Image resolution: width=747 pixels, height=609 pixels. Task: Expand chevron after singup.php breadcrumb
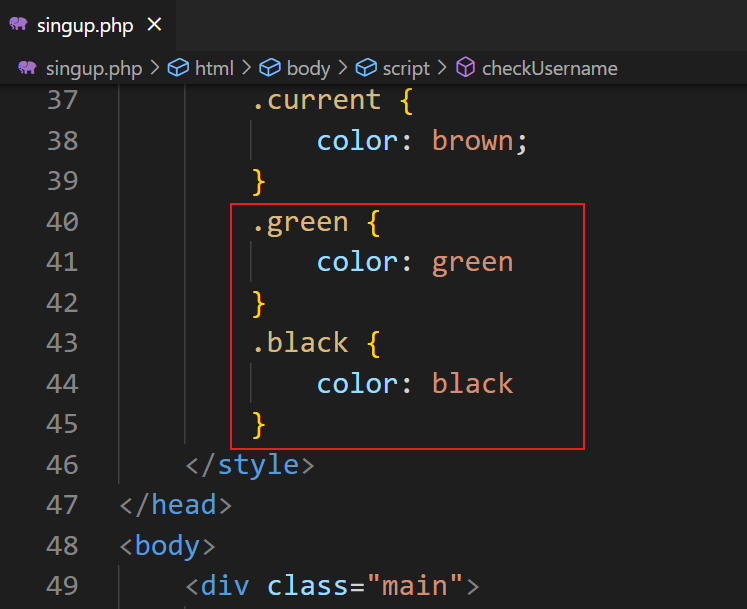pos(154,68)
